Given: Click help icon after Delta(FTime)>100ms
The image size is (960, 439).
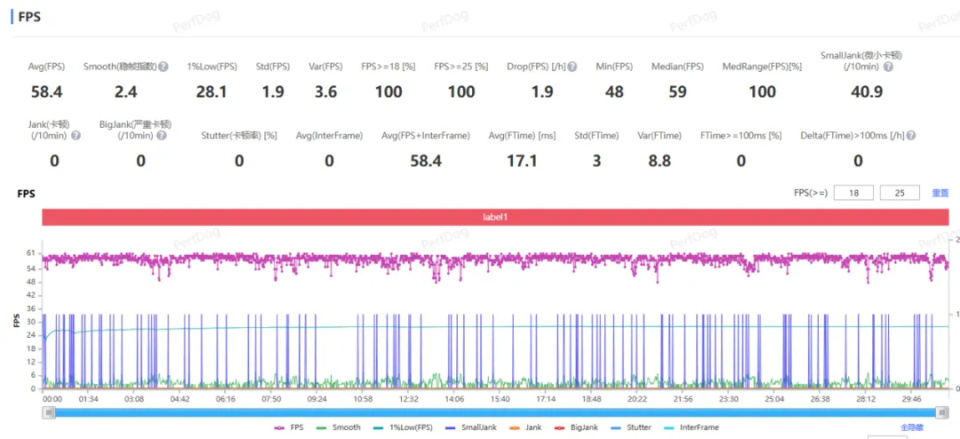Looking at the screenshot, I should [x=912, y=135].
